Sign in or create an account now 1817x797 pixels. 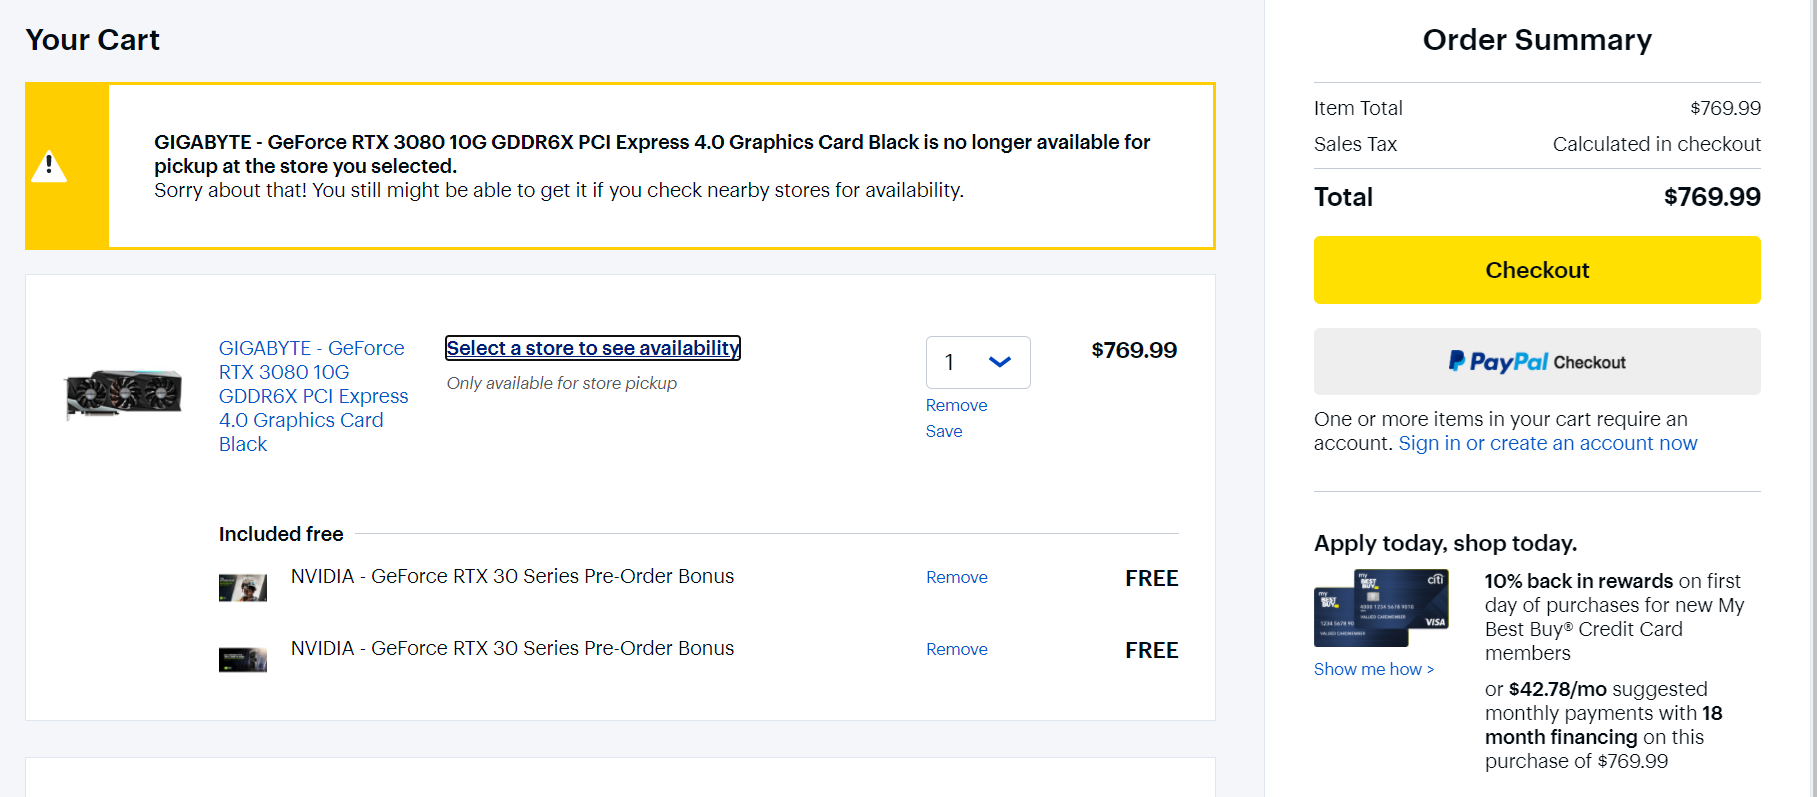coord(1547,443)
